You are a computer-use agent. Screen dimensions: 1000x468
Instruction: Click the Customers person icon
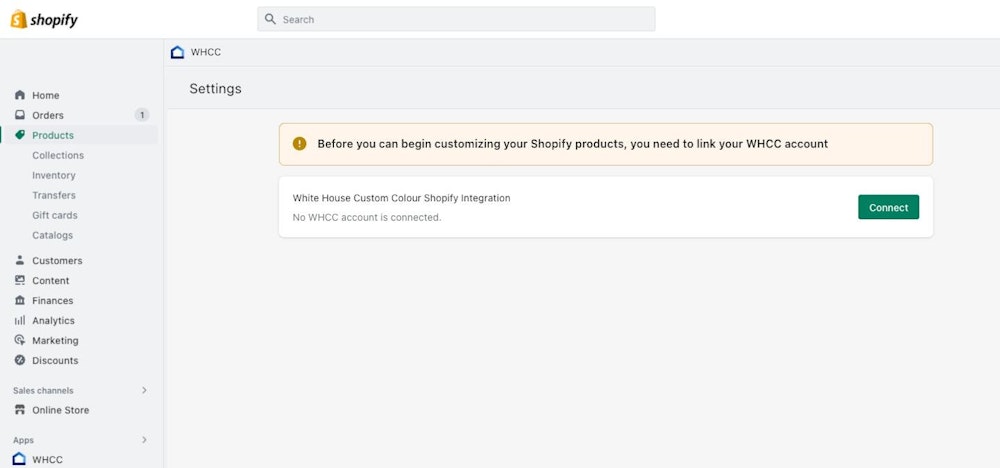20,260
